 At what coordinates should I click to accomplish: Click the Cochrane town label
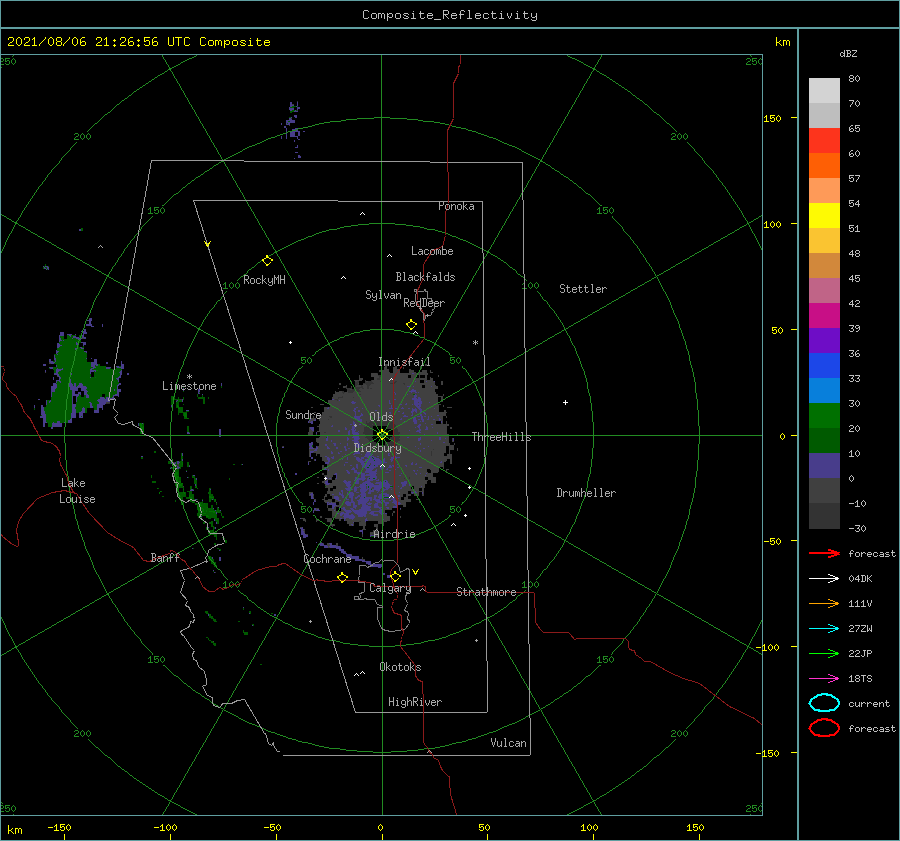click(x=327, y=559)
